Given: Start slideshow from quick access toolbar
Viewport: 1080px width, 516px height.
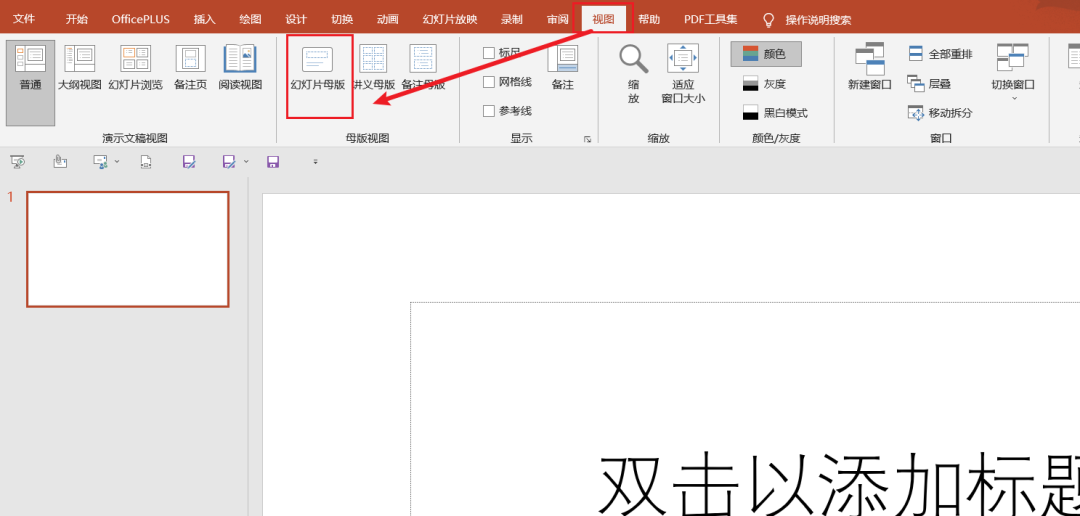Looking at the screenshot, I should click(x=17, y=162).
